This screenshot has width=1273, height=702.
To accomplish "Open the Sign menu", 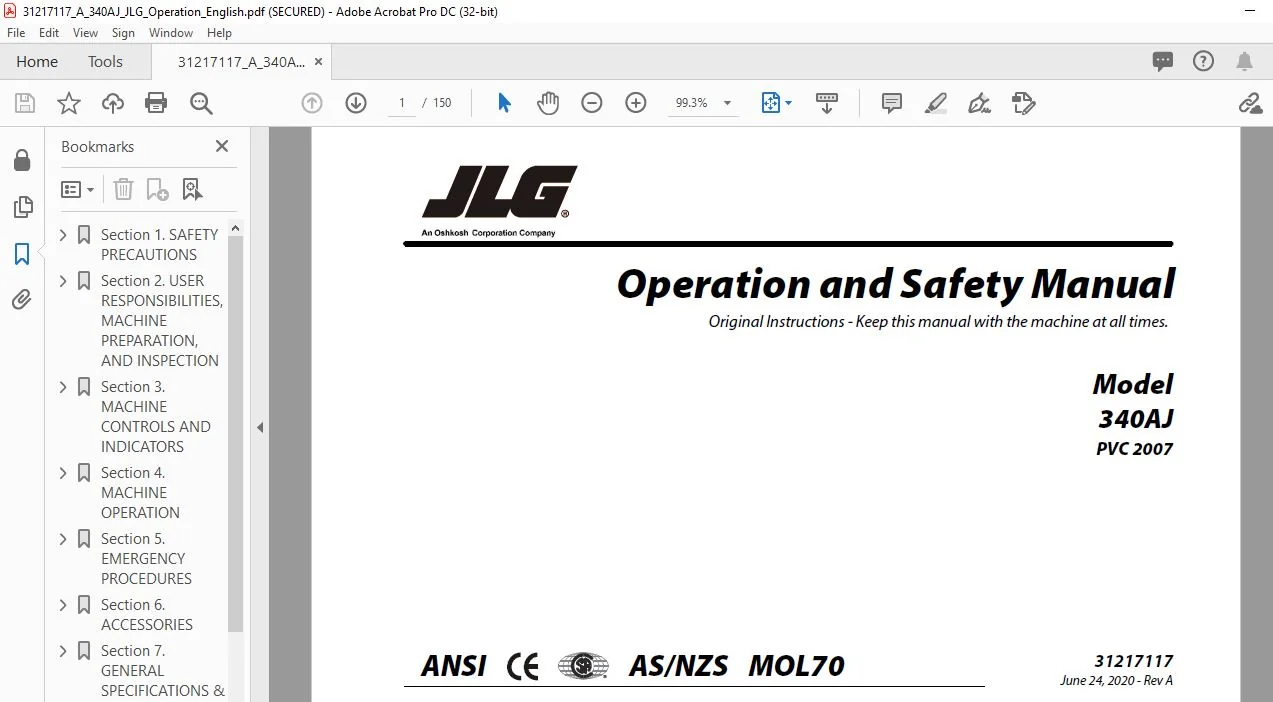I will tap(124, 33).
